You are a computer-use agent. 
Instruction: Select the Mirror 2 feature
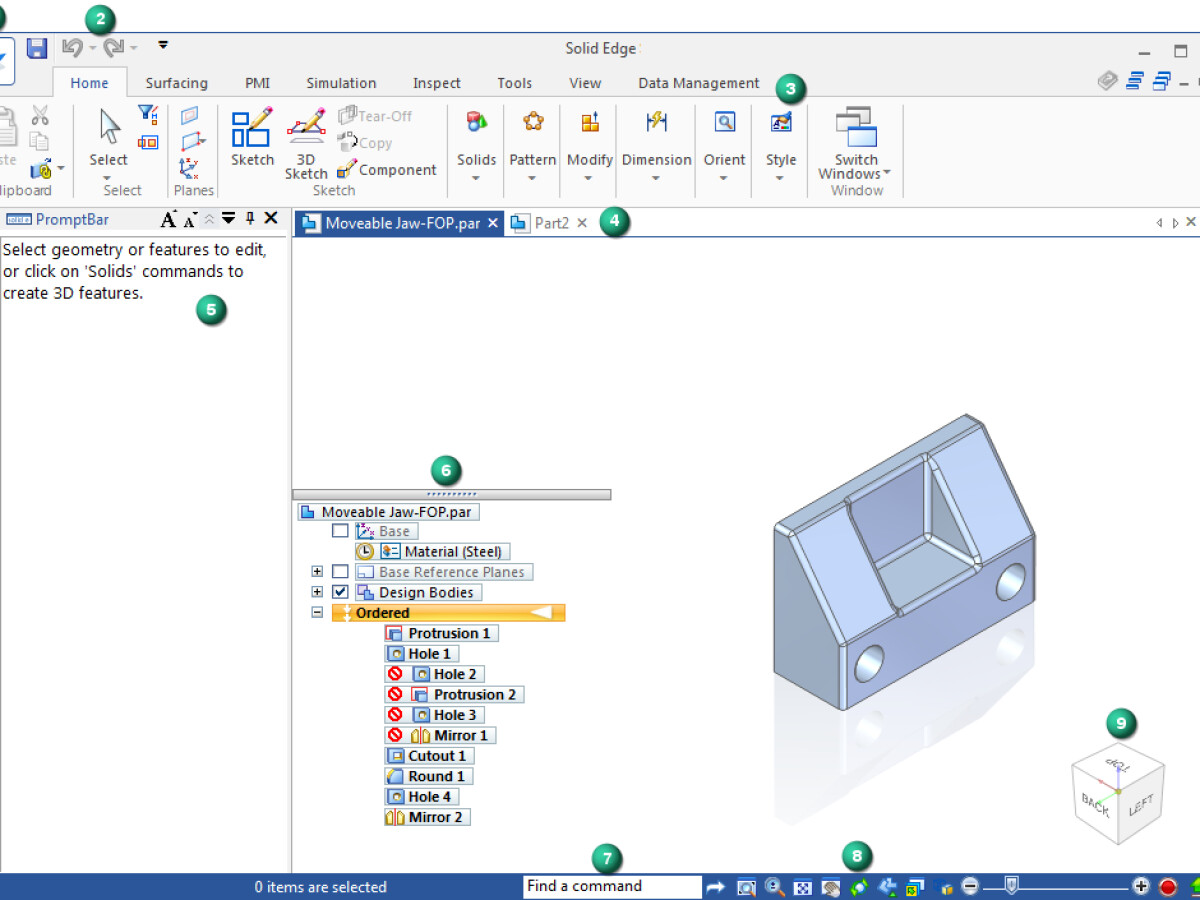427,817
